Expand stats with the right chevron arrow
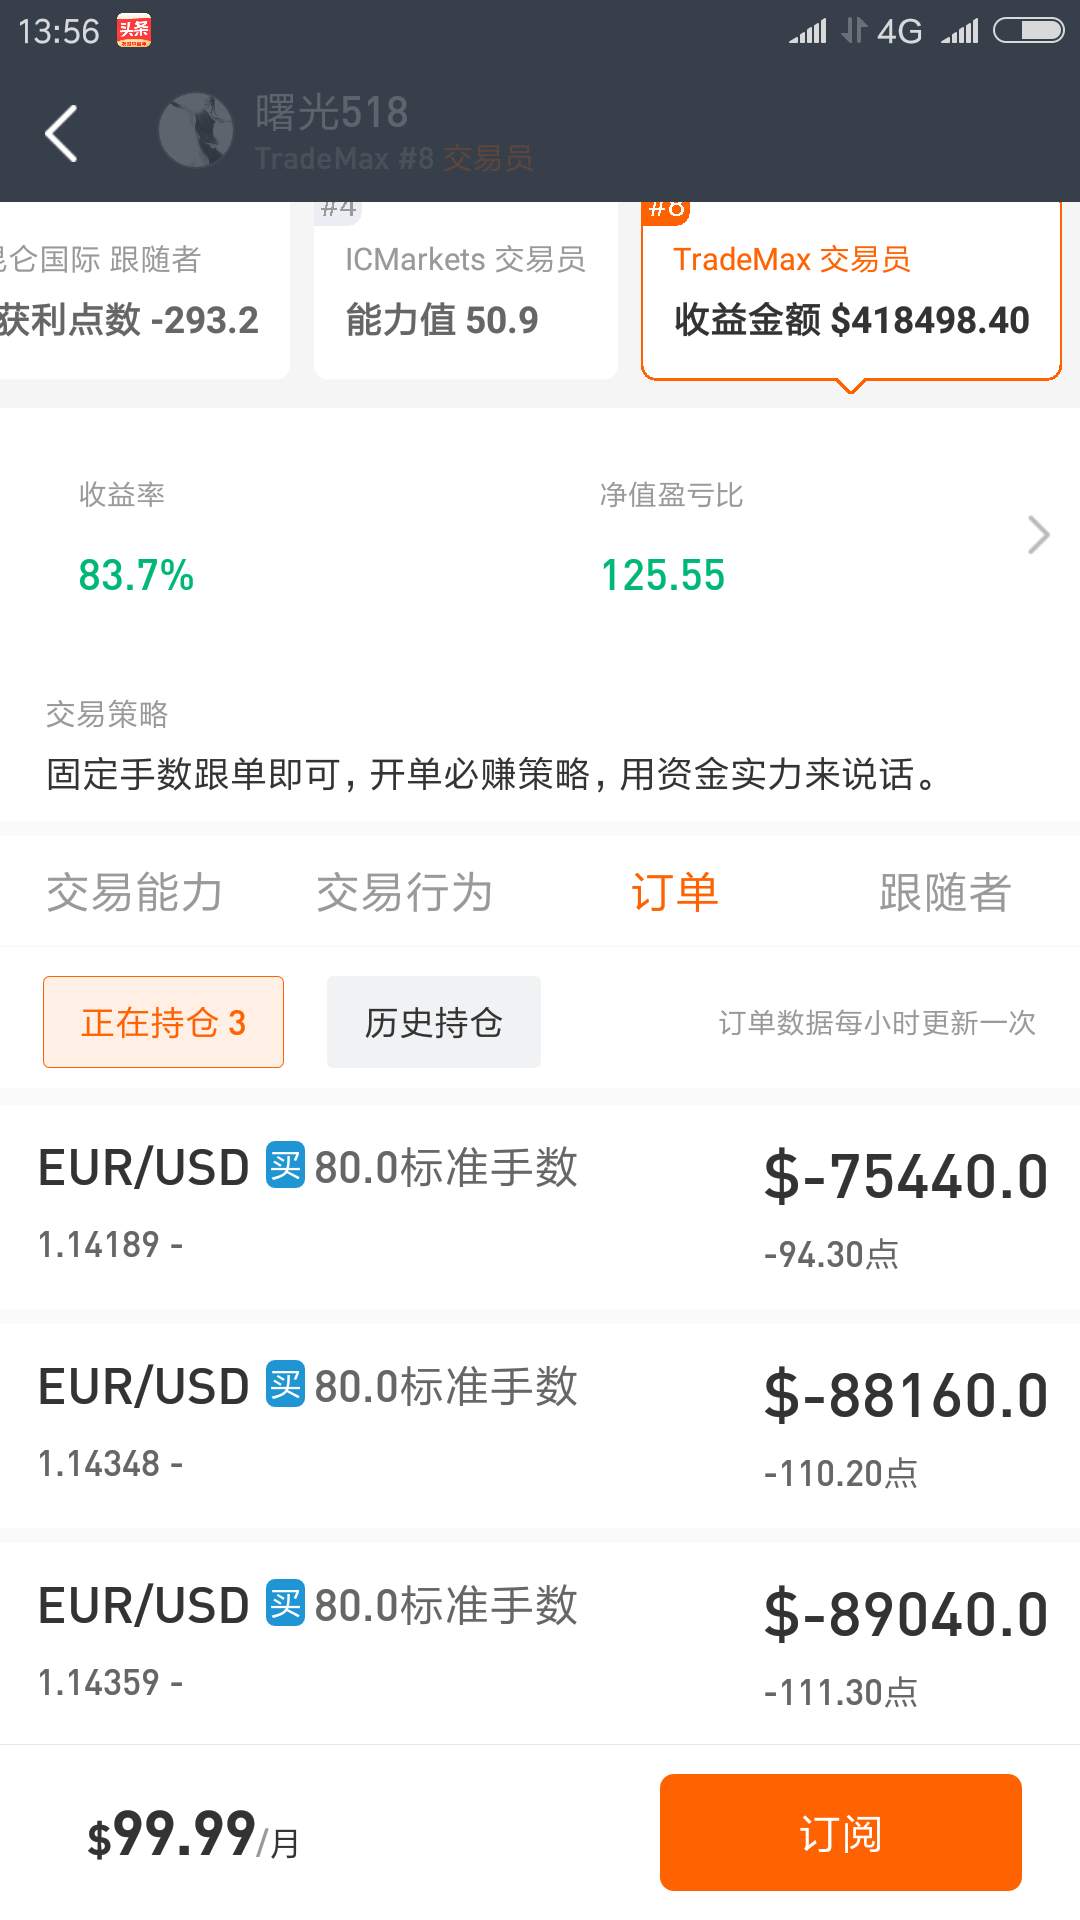The image size is (1080, 1920). (1039, 535)
